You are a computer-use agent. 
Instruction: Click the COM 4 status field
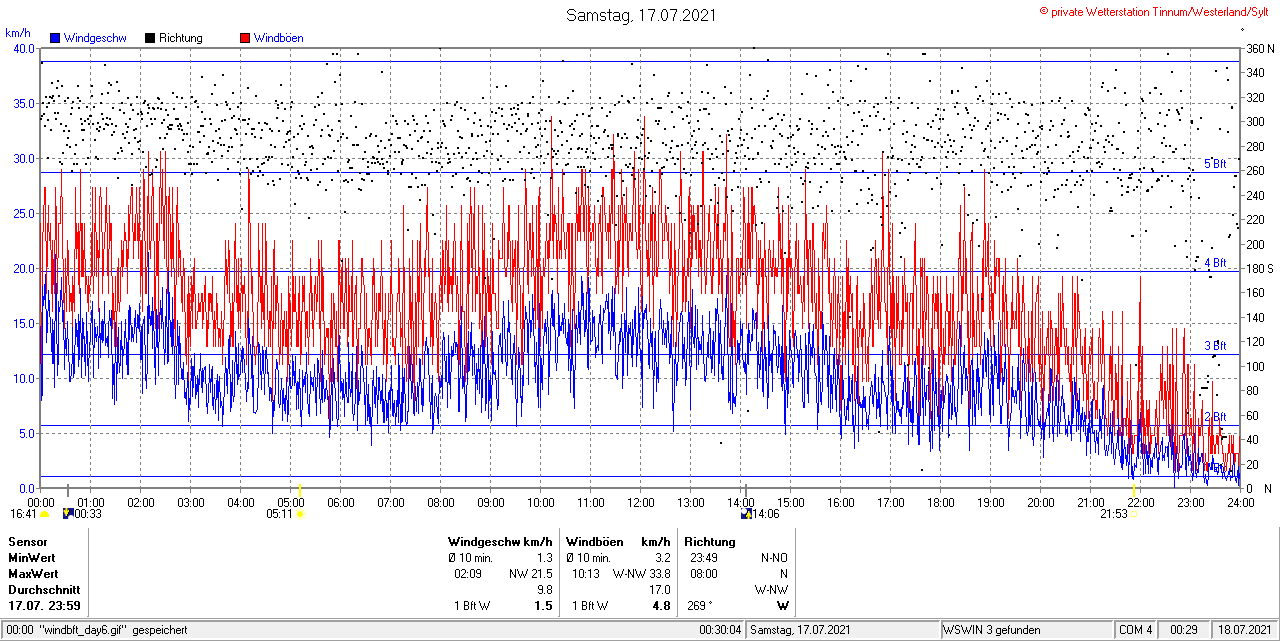point(1136,630)
